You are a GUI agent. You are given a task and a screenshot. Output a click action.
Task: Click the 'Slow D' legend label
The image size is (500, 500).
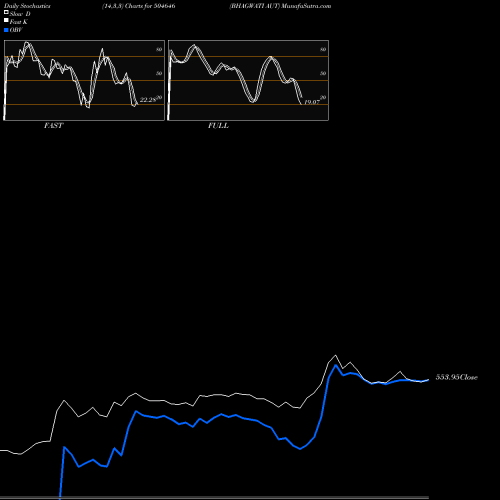point(20,14)
